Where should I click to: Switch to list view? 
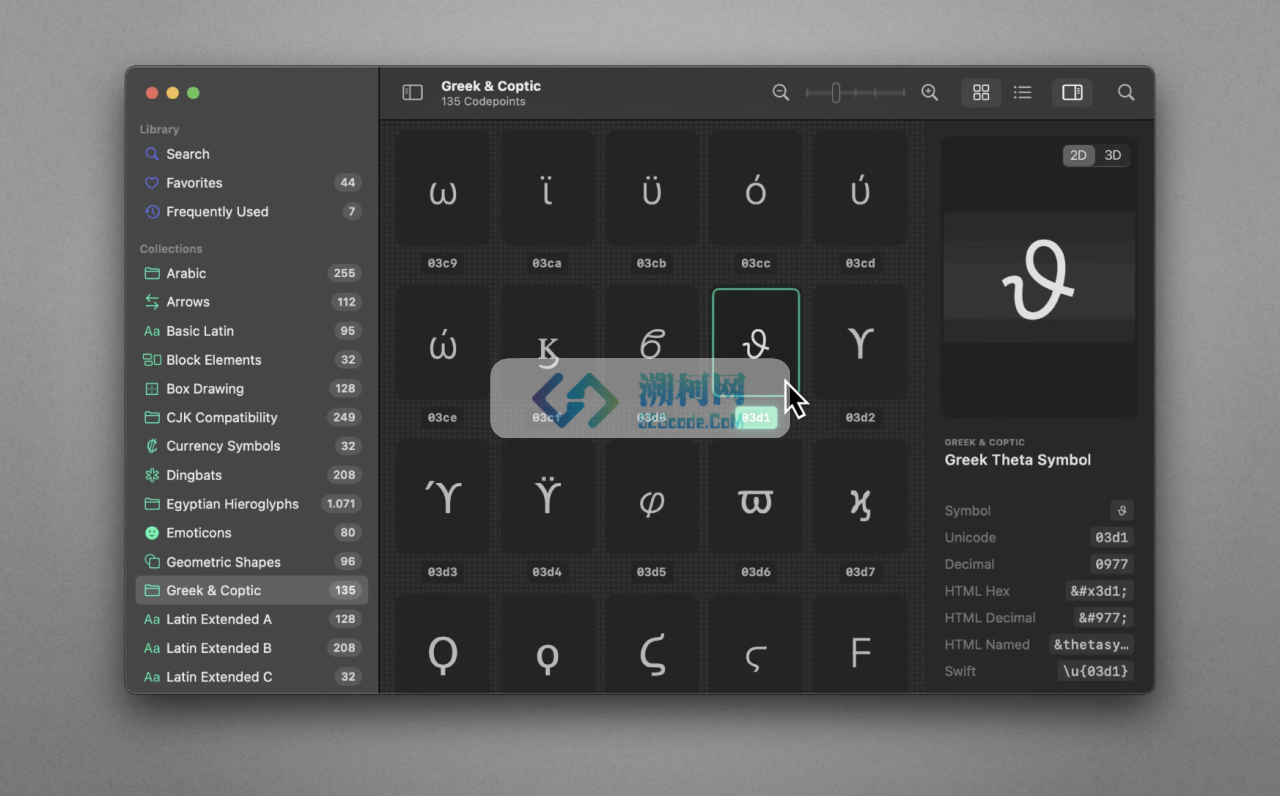pos(1022,92)
